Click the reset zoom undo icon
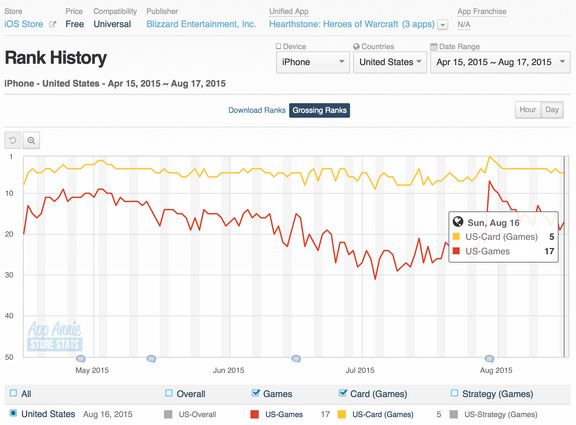This screenshot has height=425, width=576. point(13,140)
